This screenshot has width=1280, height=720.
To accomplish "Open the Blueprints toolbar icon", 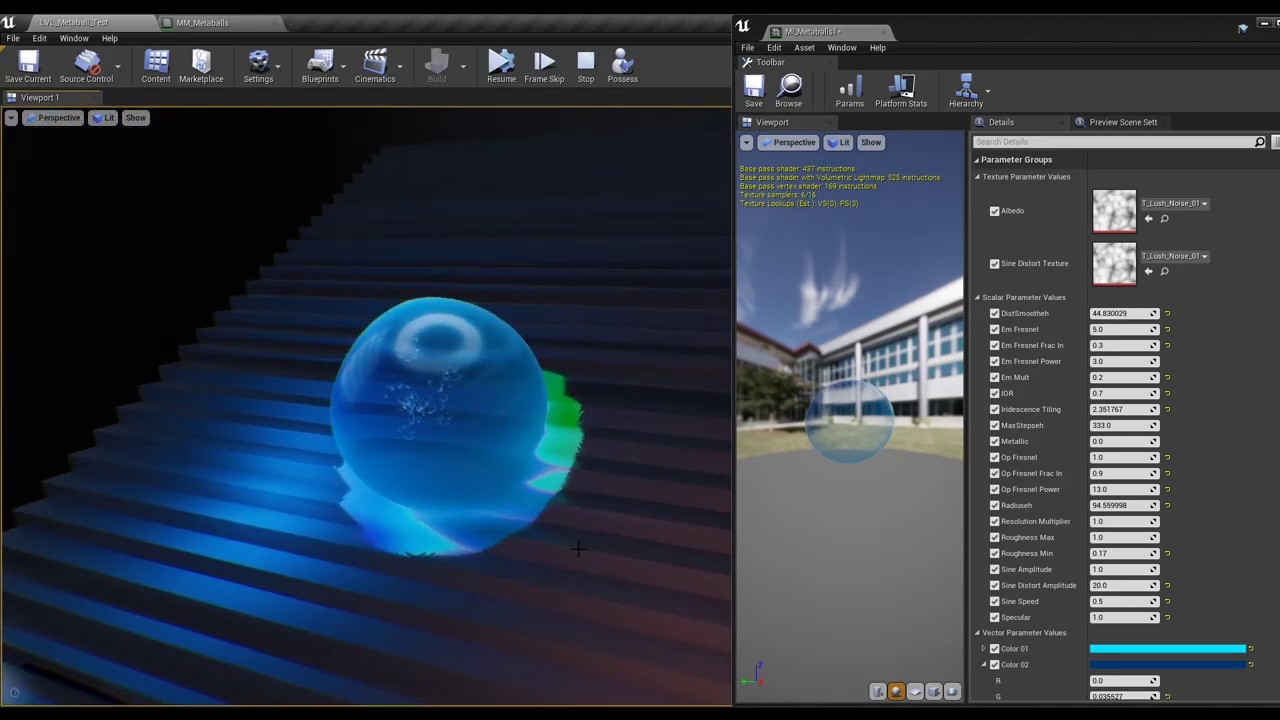I will tap(320, 67).
